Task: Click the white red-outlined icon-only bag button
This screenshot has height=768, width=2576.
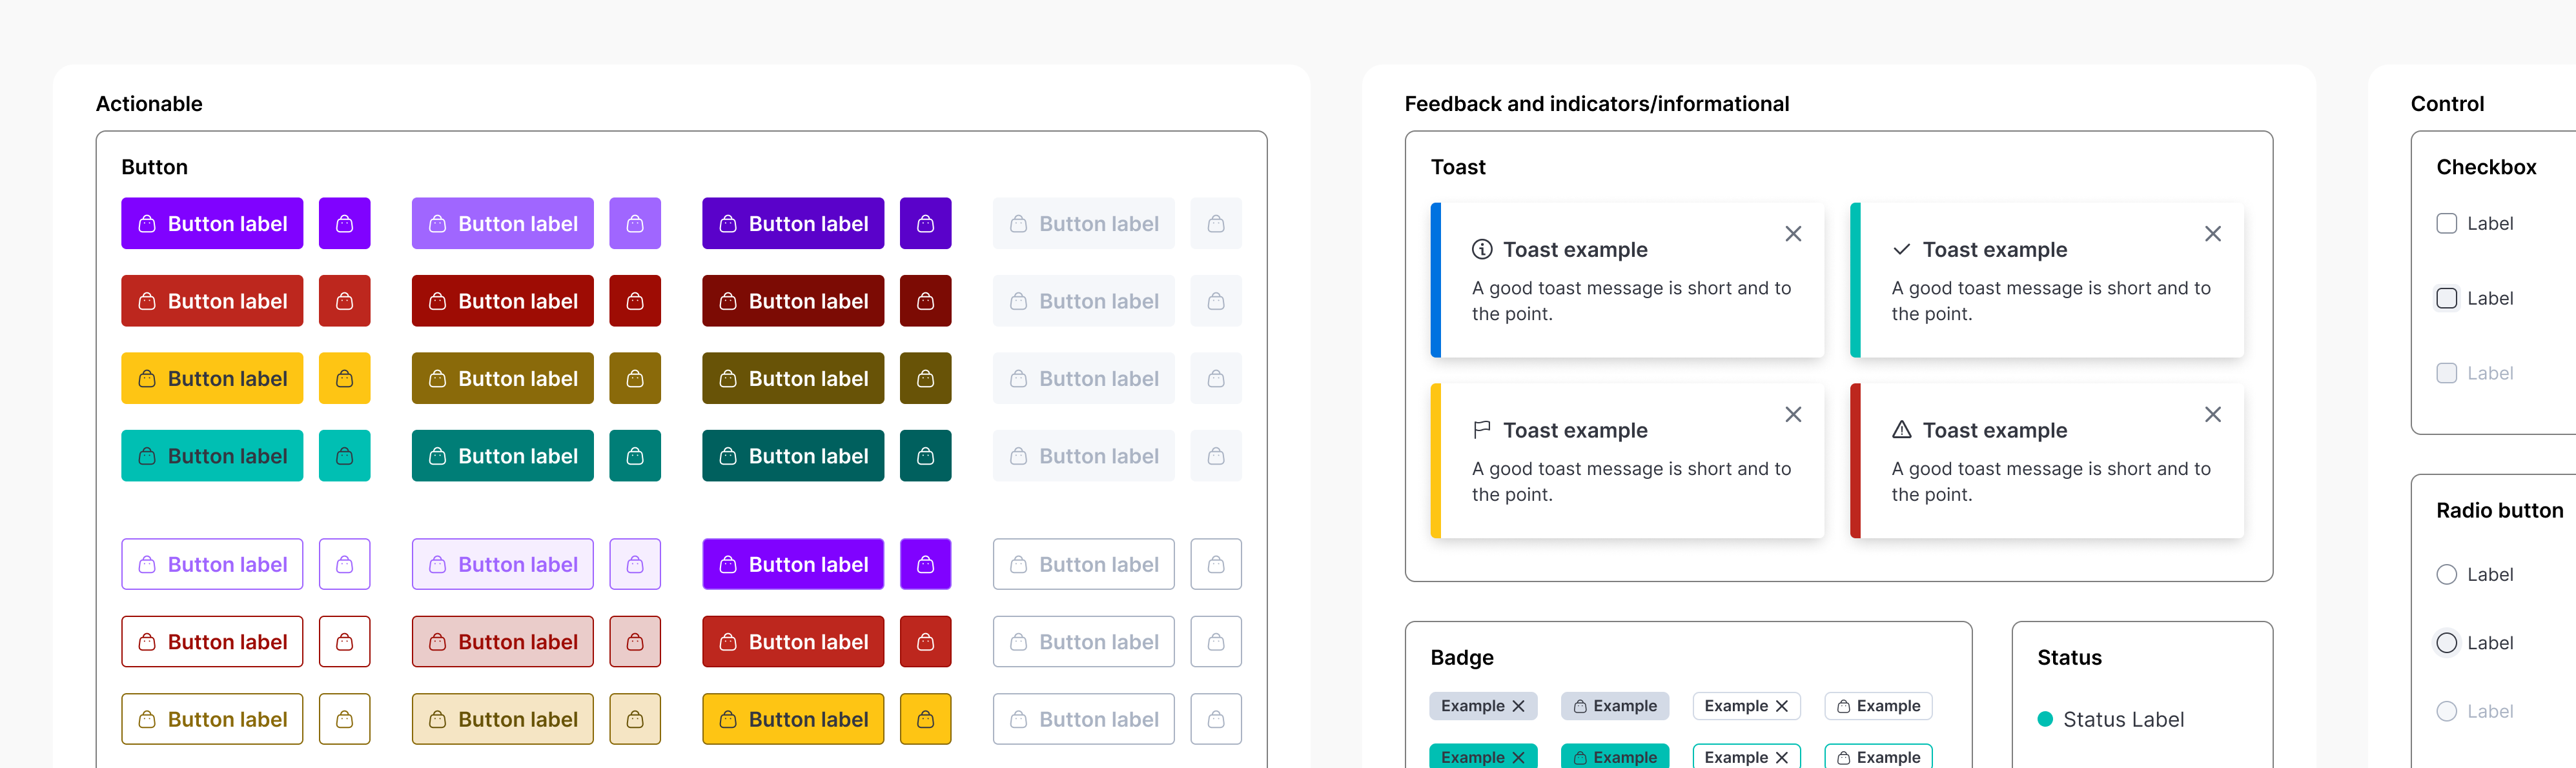Action: [345, 642]
